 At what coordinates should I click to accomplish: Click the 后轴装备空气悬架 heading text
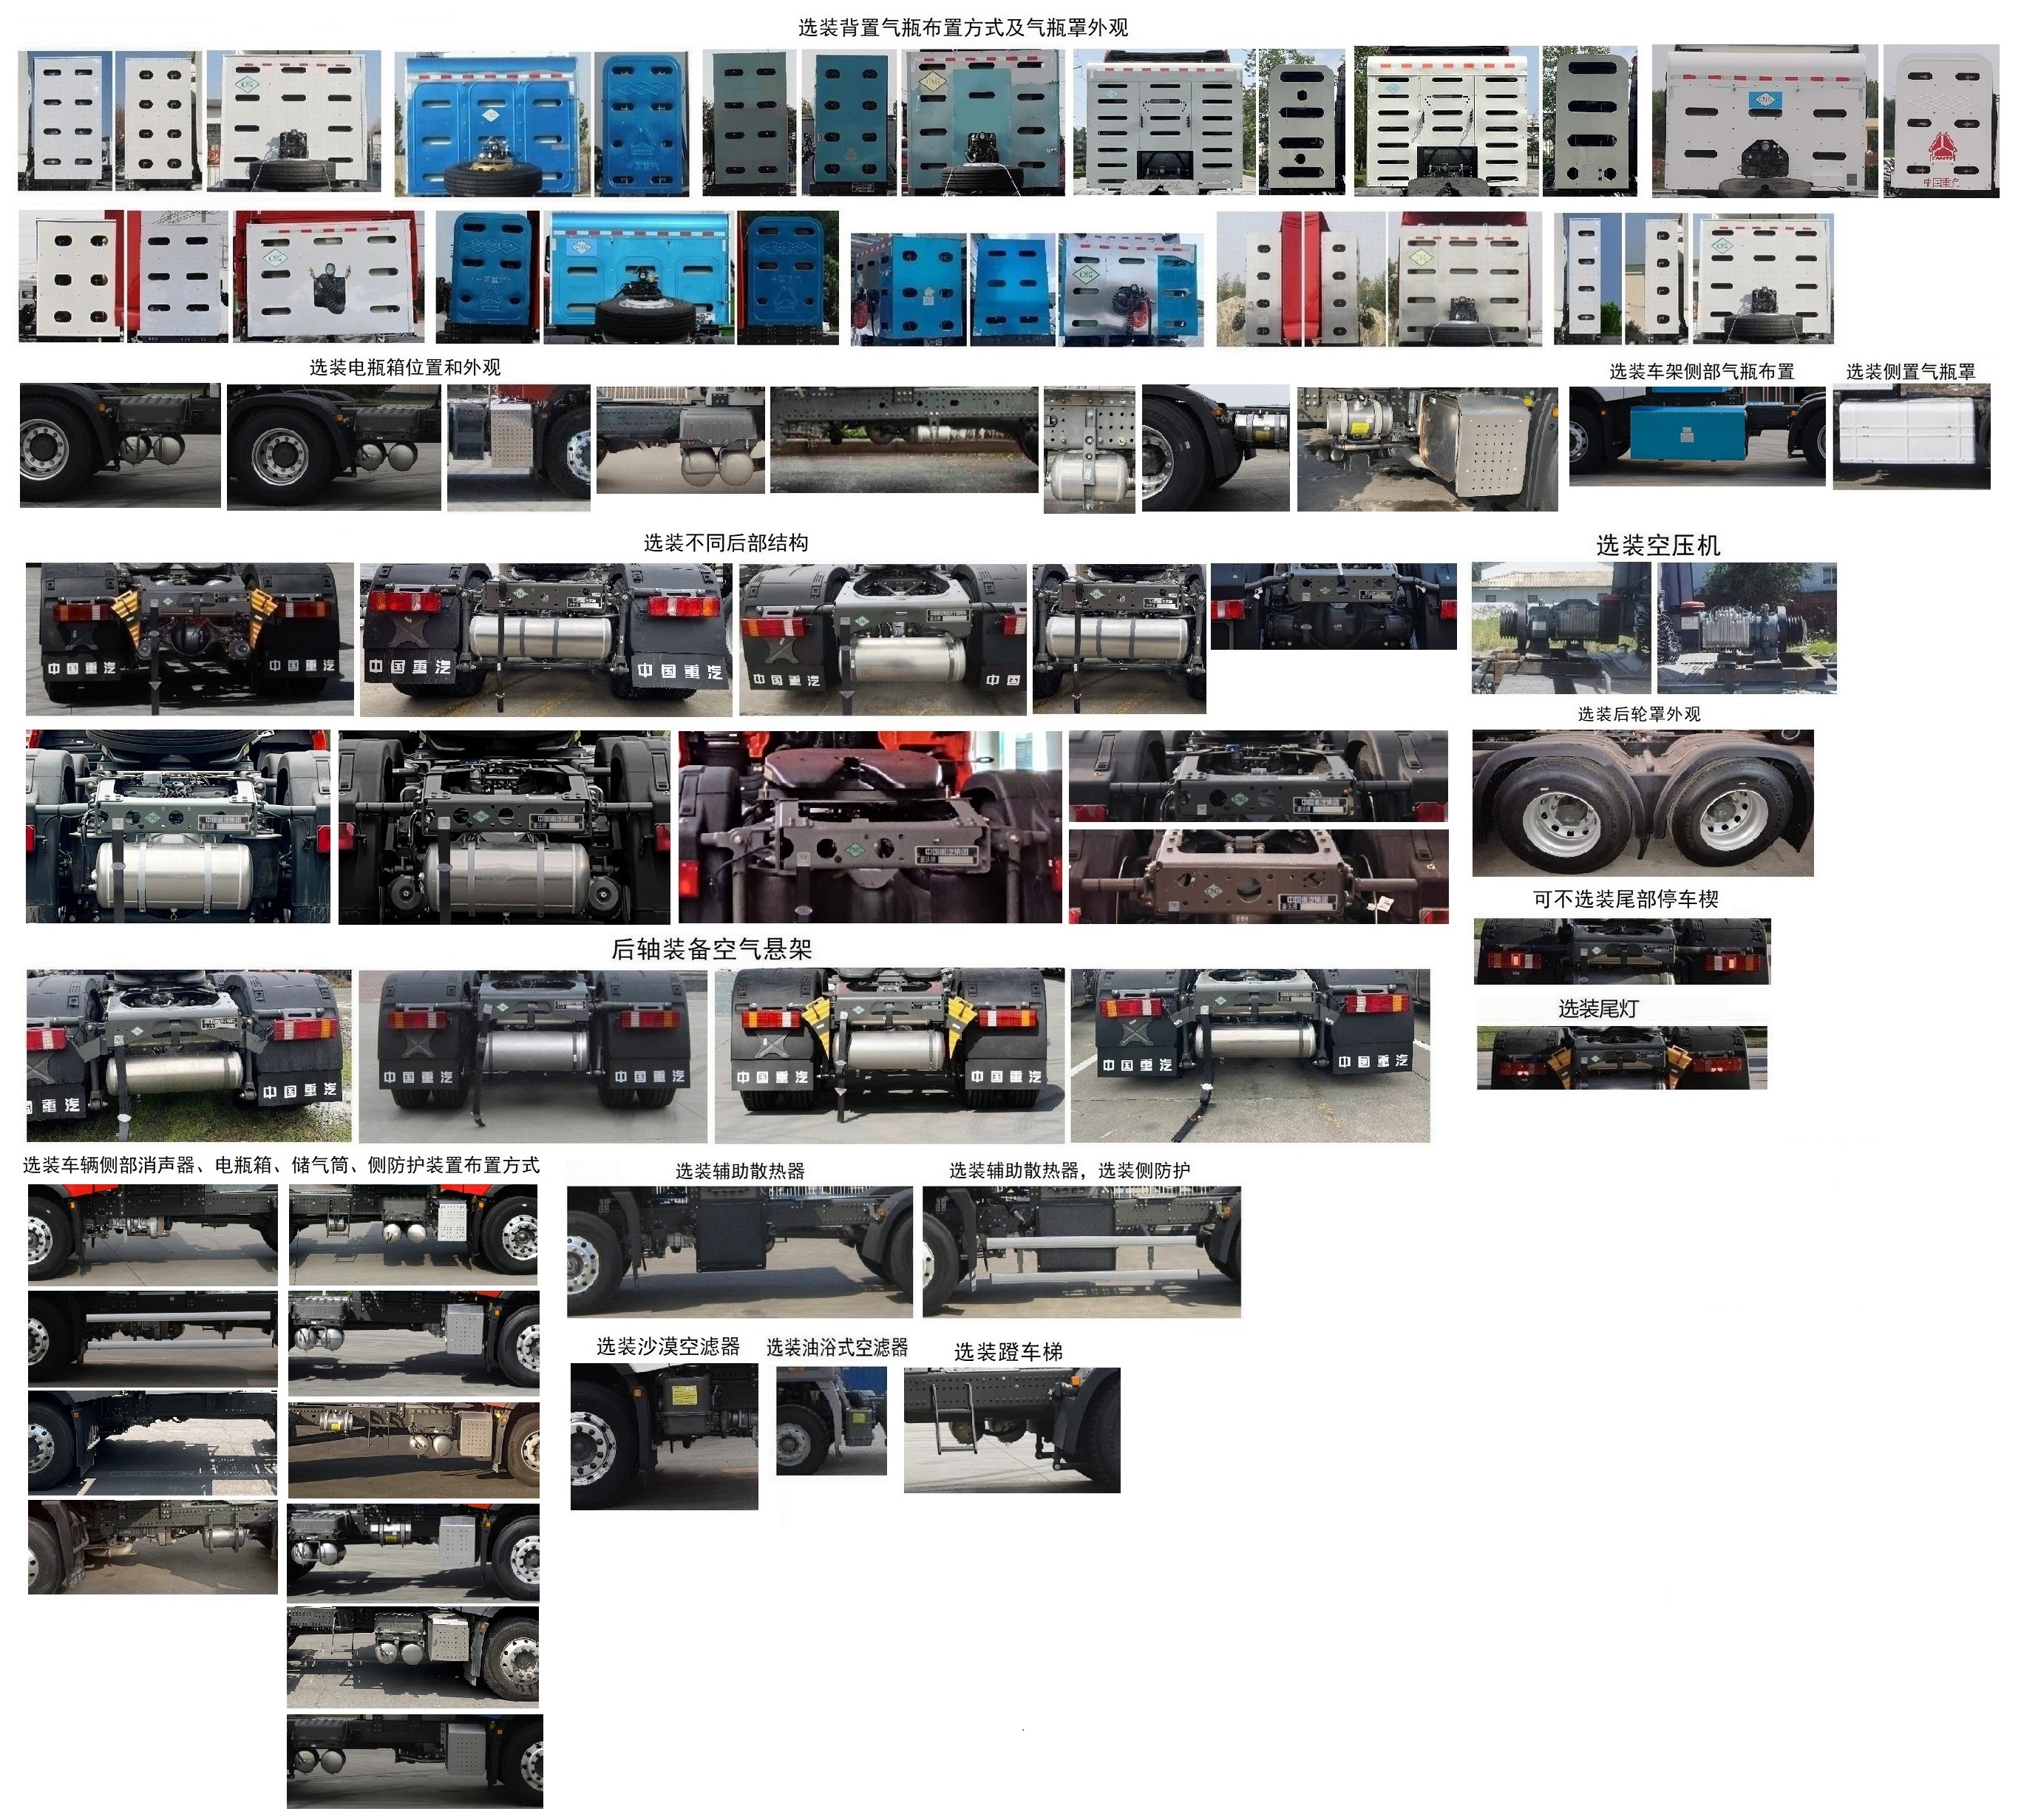click(x=711, y=949)
